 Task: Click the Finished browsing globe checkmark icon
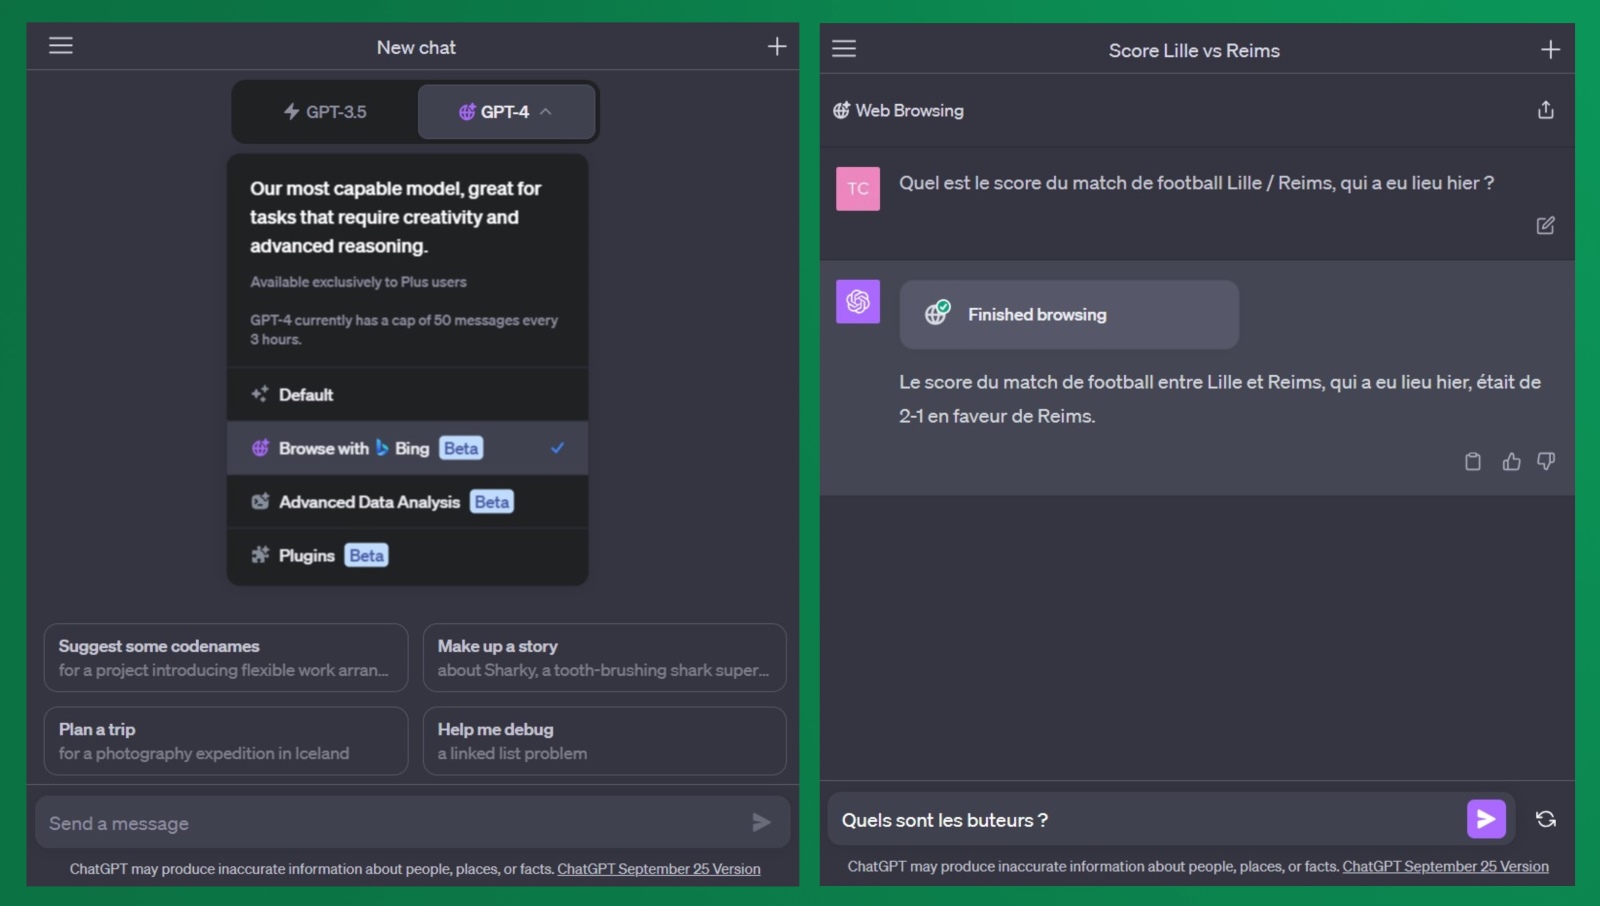point(937,313)
